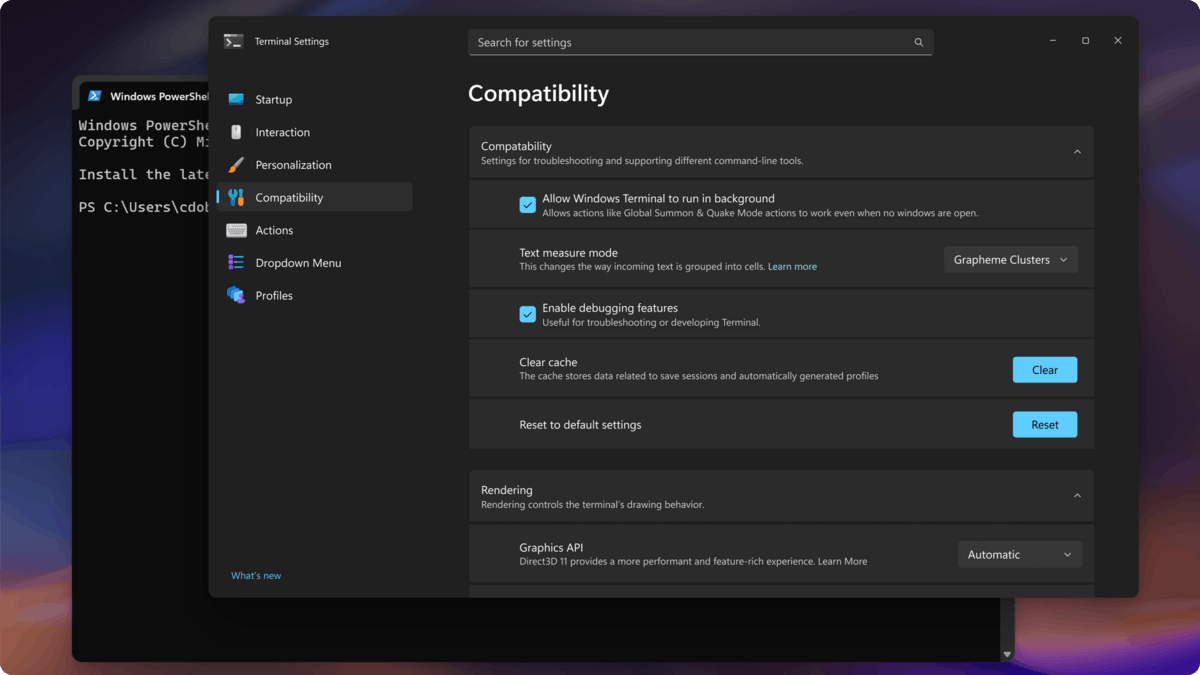
Task: Open the Interaction settings page
Action: pyautogui.click(x=282, y=132)
